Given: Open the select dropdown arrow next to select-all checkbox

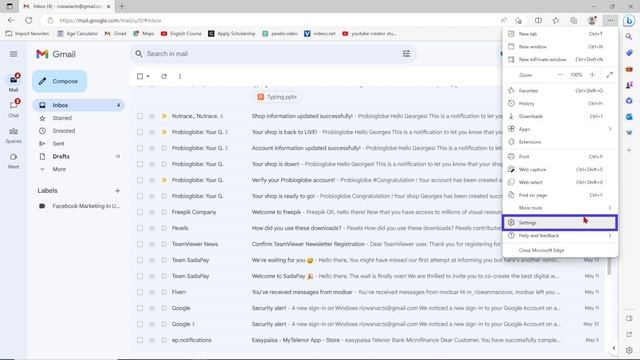Looking at the screenshot, I should pos(148,76).
